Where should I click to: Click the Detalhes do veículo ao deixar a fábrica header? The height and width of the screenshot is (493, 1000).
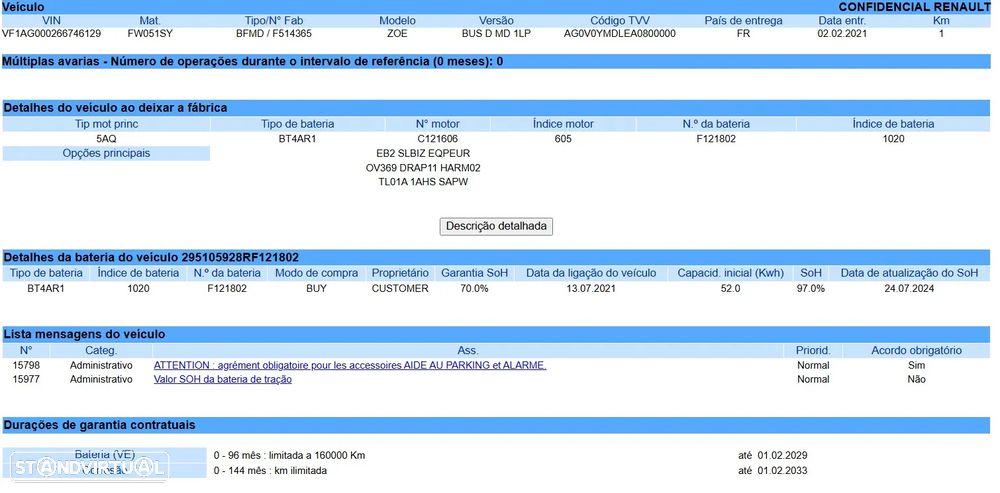point(496,108)
